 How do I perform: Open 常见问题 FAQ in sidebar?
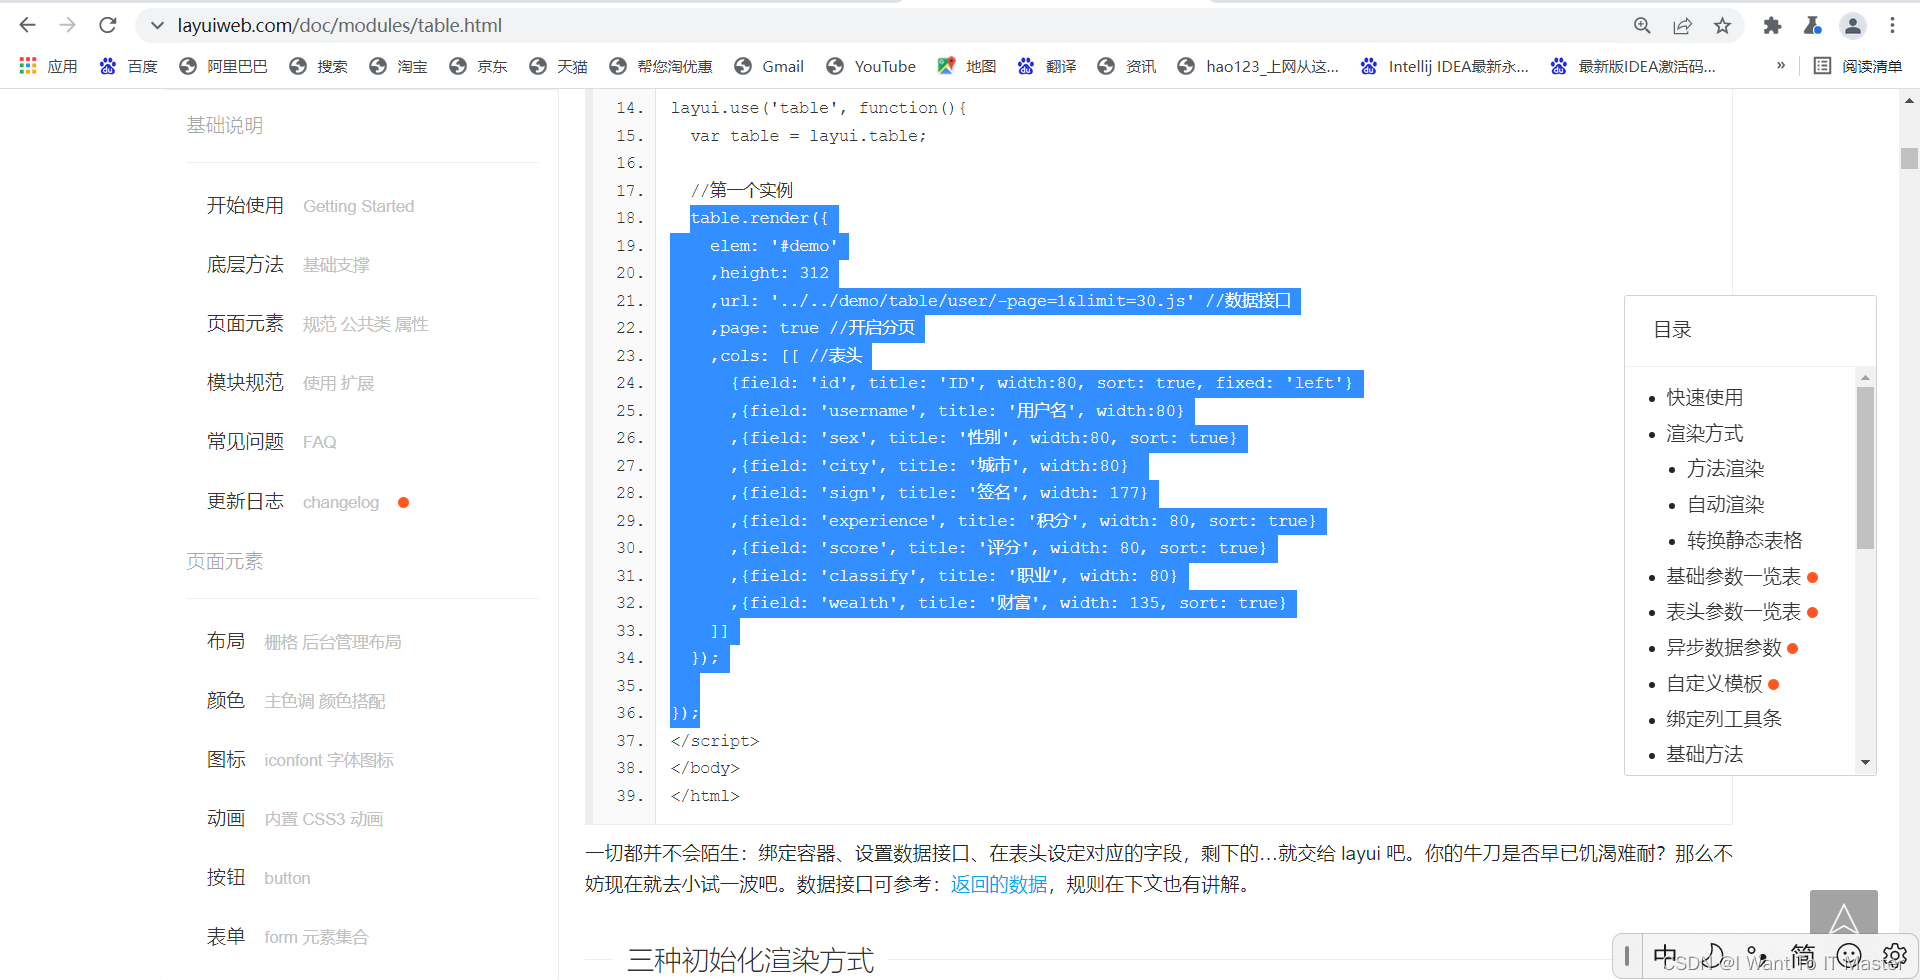[271, 442]
